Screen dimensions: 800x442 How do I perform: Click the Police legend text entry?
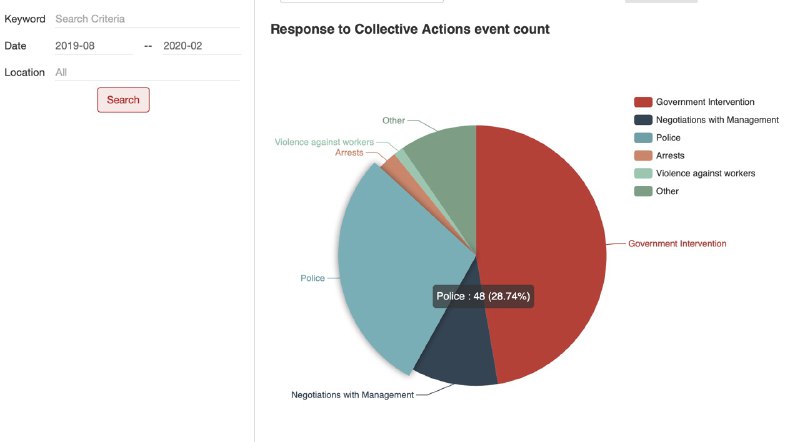[x=668, y=137]
